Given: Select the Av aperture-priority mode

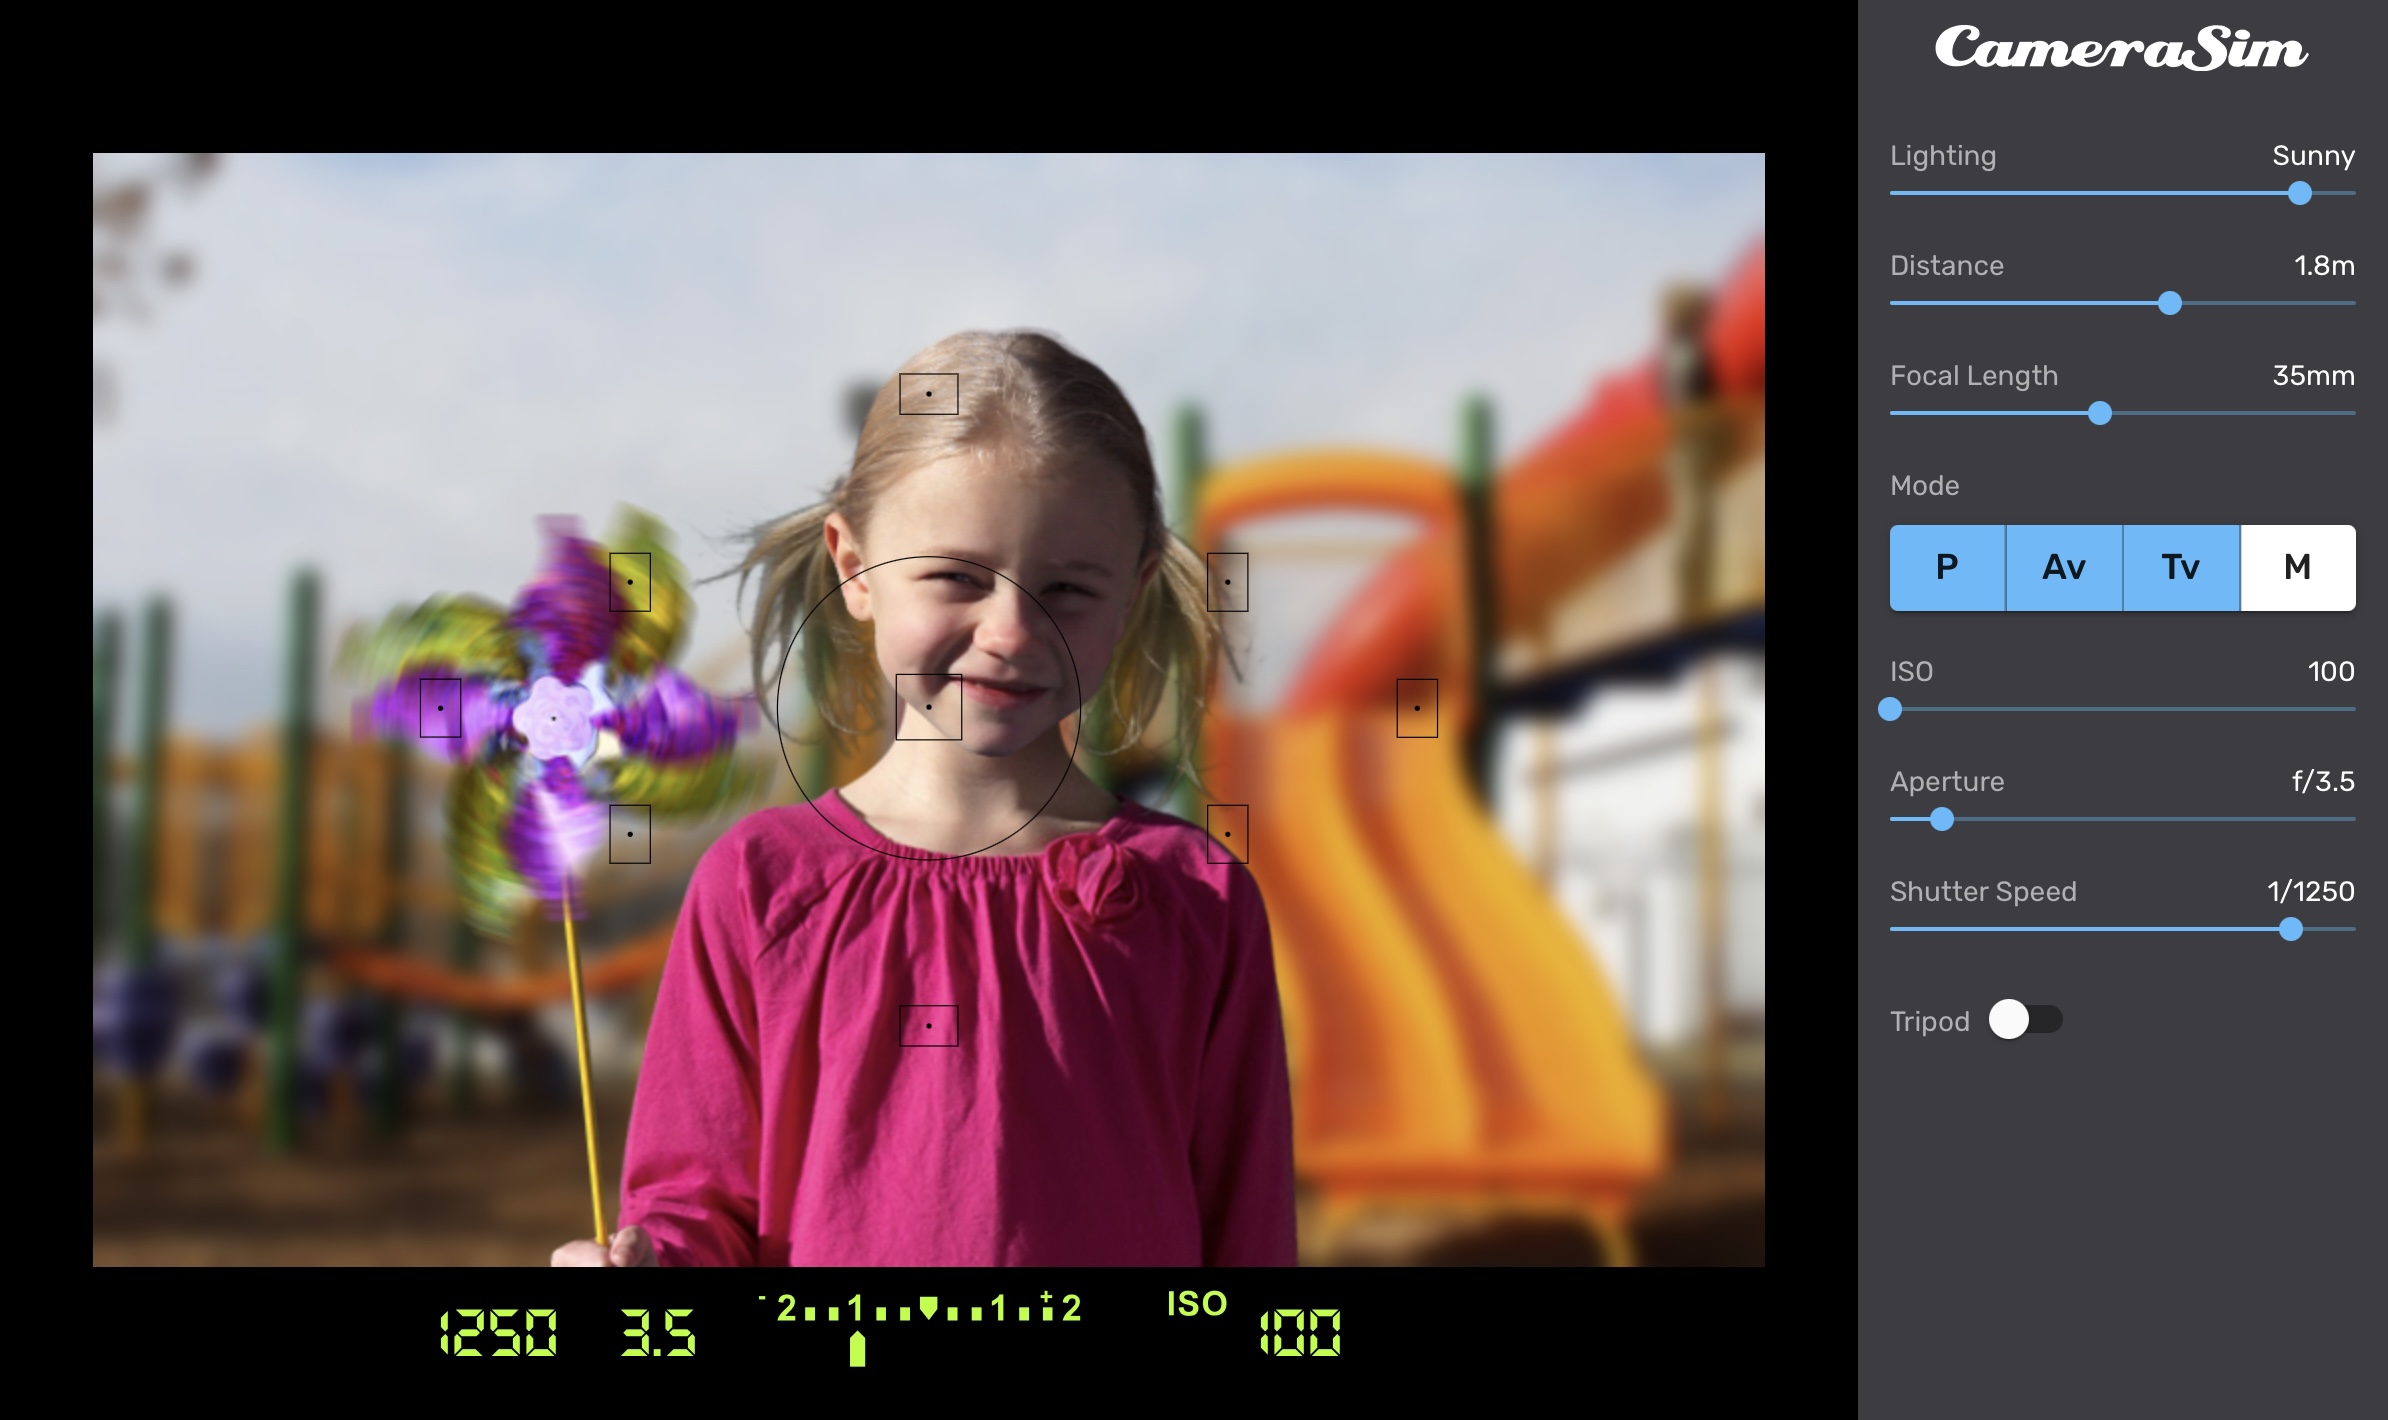Looking at the screenshot, I should click(x=2062, y=567).
